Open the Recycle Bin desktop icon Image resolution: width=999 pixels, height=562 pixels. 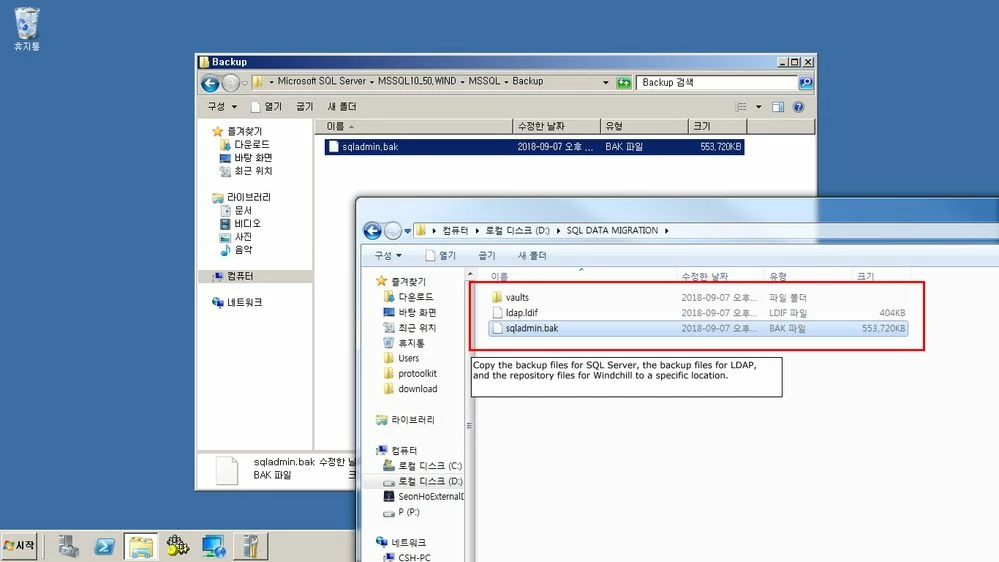[x=27, y=29]
